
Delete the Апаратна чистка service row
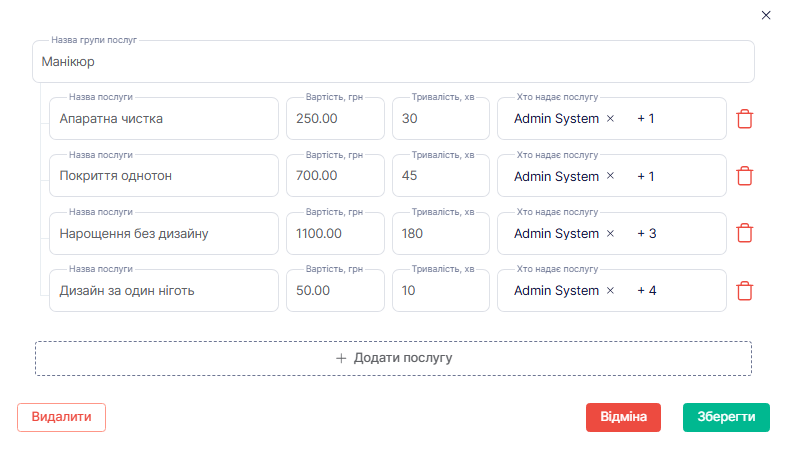(x=744, y=119)
